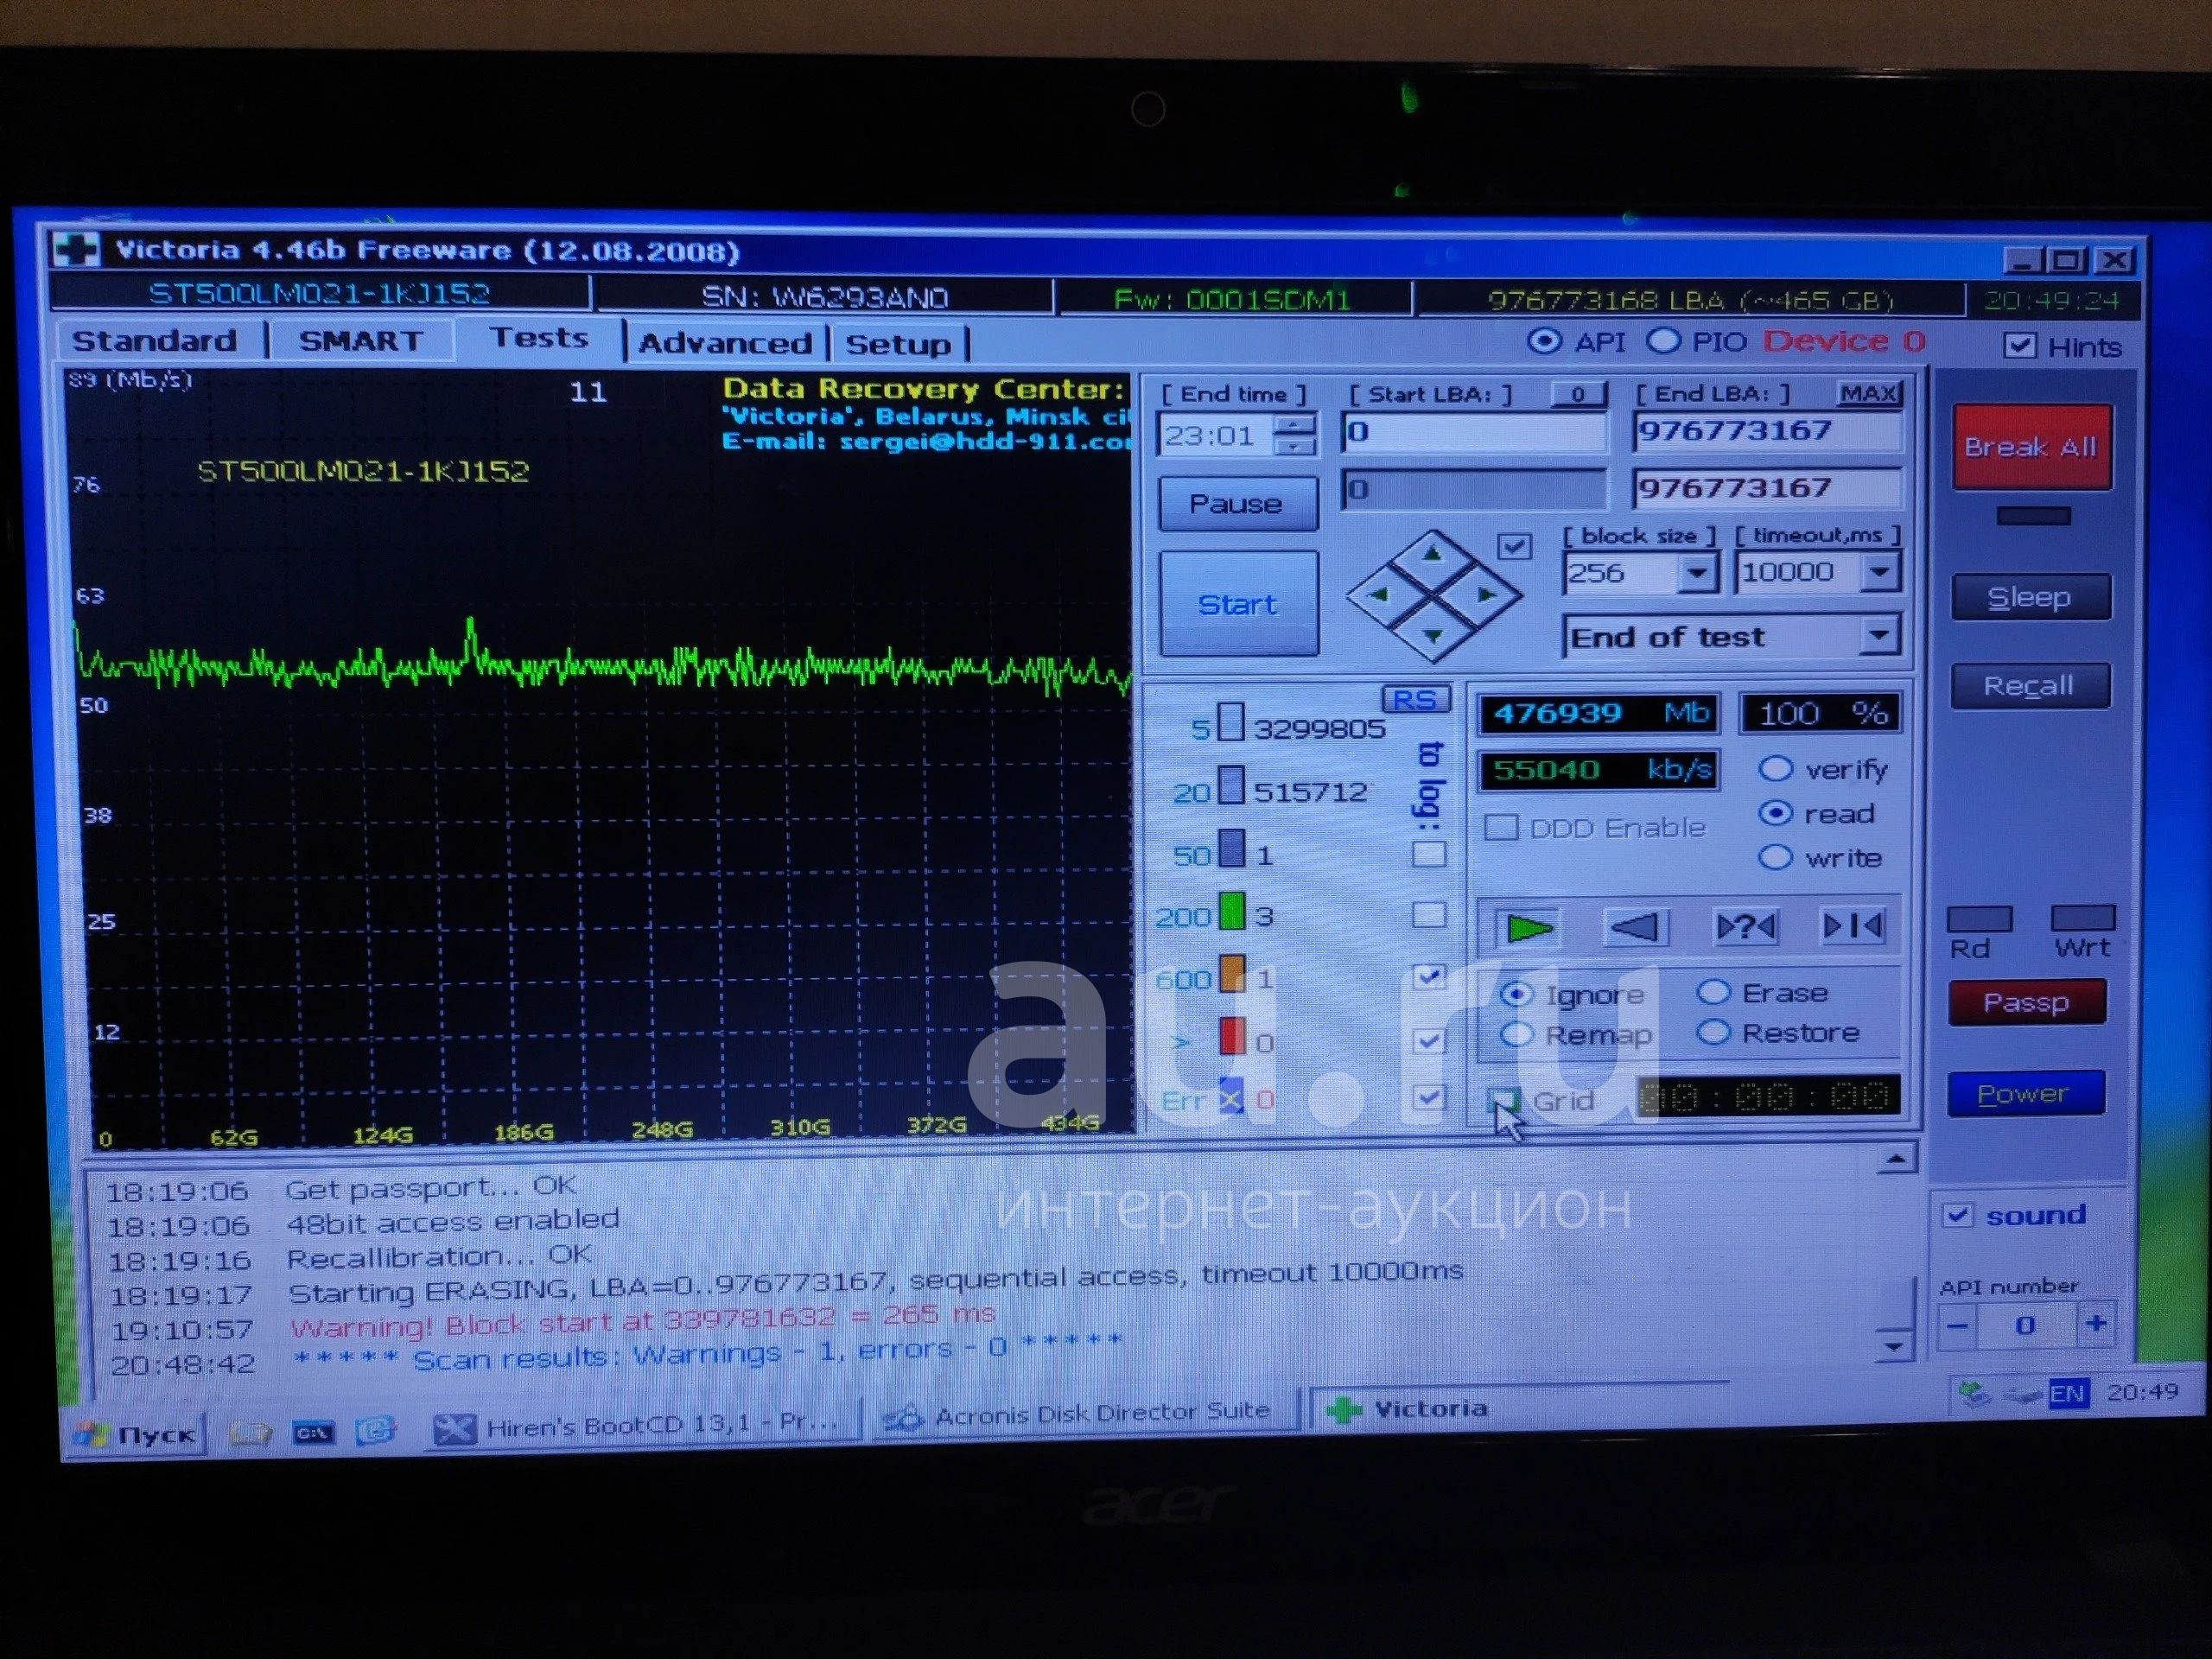Click the Start scan button
2212x1659 pixels.
click(x=1238, y=604)
